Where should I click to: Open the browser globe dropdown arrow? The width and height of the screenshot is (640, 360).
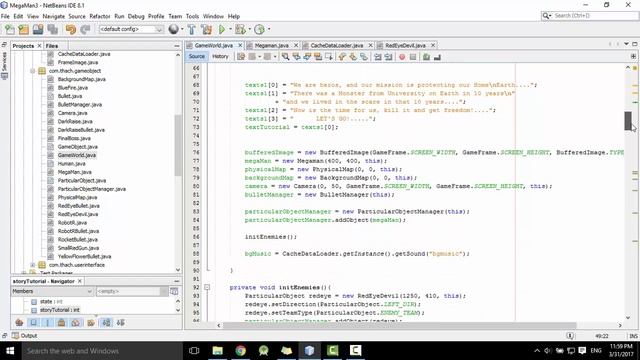(x=182, y=29)
